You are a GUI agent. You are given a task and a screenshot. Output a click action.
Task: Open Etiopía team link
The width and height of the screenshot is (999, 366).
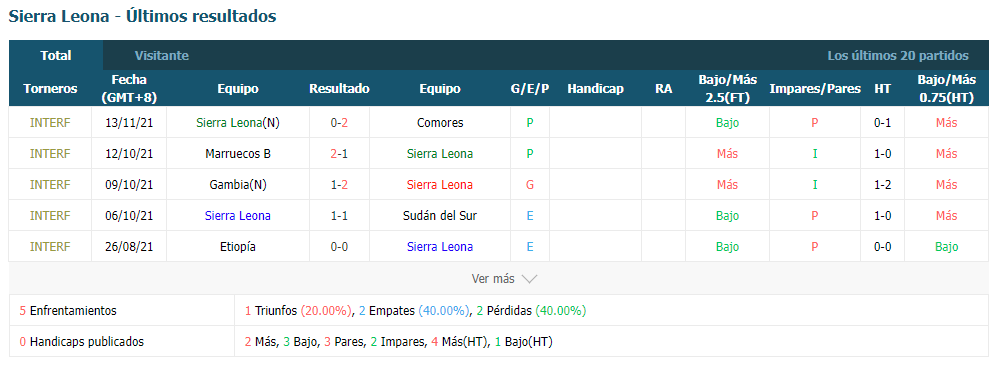(238, 247)
